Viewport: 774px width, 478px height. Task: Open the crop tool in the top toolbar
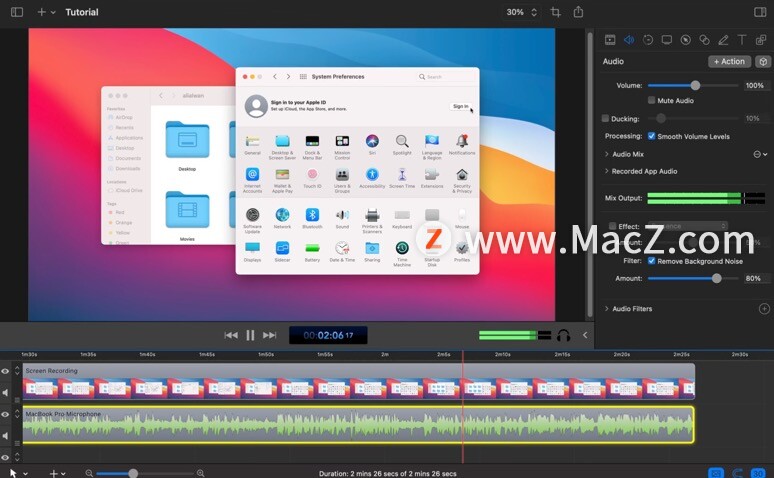coord(555,12)
